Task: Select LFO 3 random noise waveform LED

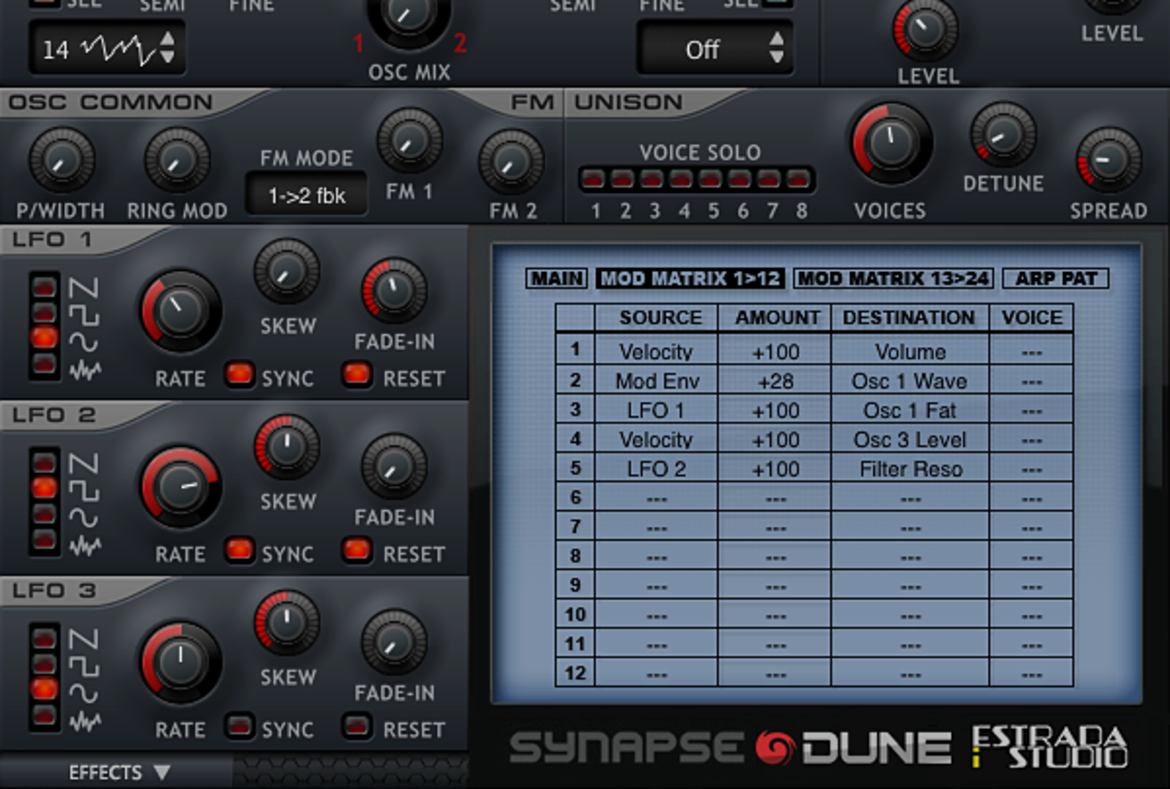Action: coord(44,715)
